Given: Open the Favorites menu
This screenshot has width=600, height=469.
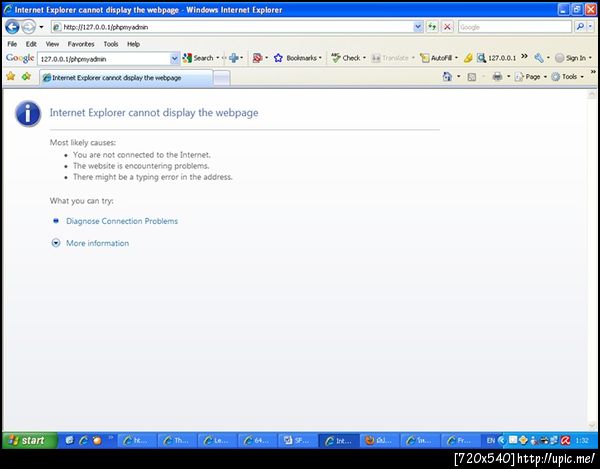Looking at the screenshot, I should tap(81, 44).
